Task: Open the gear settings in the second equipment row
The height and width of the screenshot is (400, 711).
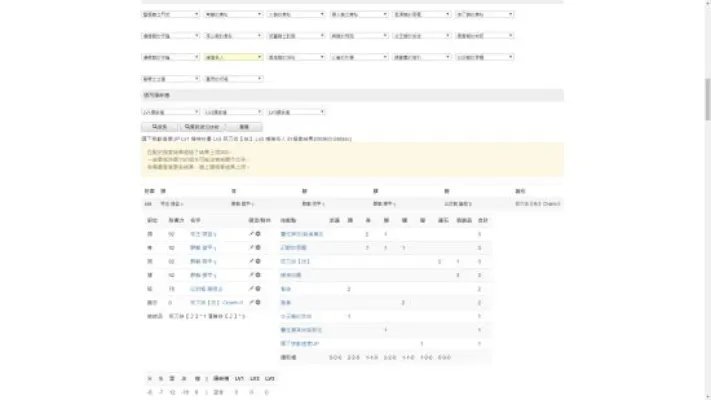Action: click(258, 247)
